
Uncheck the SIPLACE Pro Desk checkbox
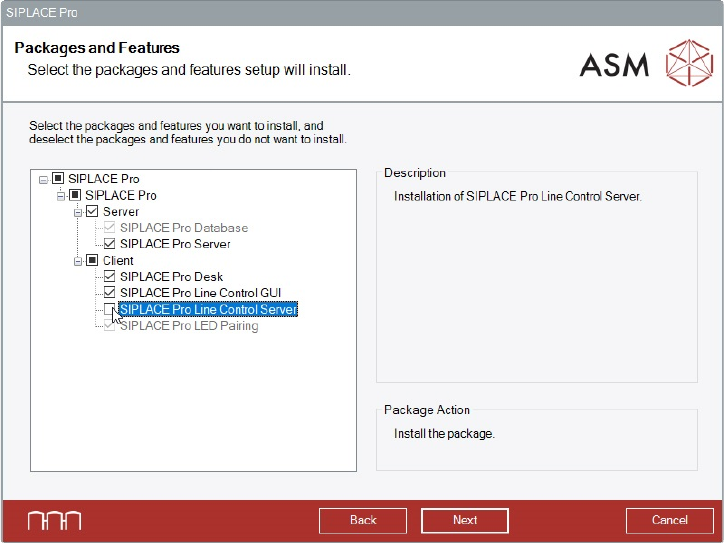[x=109, y=276]
